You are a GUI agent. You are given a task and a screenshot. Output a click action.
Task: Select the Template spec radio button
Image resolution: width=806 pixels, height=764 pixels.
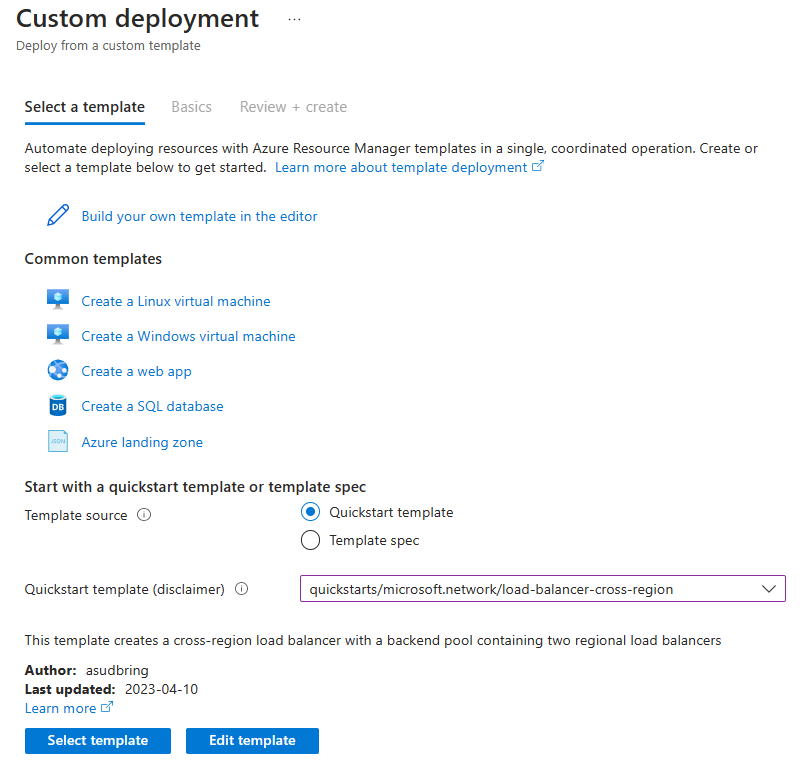click(x=311, y=540)
